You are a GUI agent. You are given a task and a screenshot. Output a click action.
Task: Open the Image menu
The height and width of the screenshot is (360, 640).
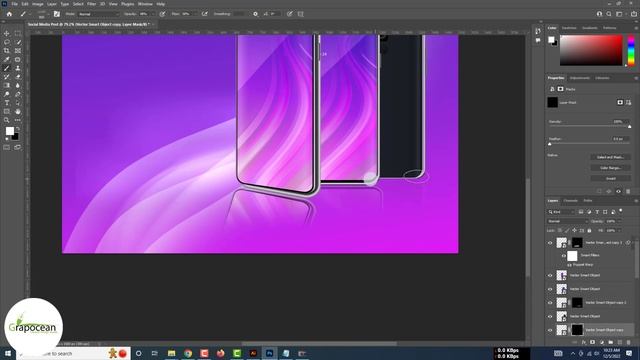point(38,4)
